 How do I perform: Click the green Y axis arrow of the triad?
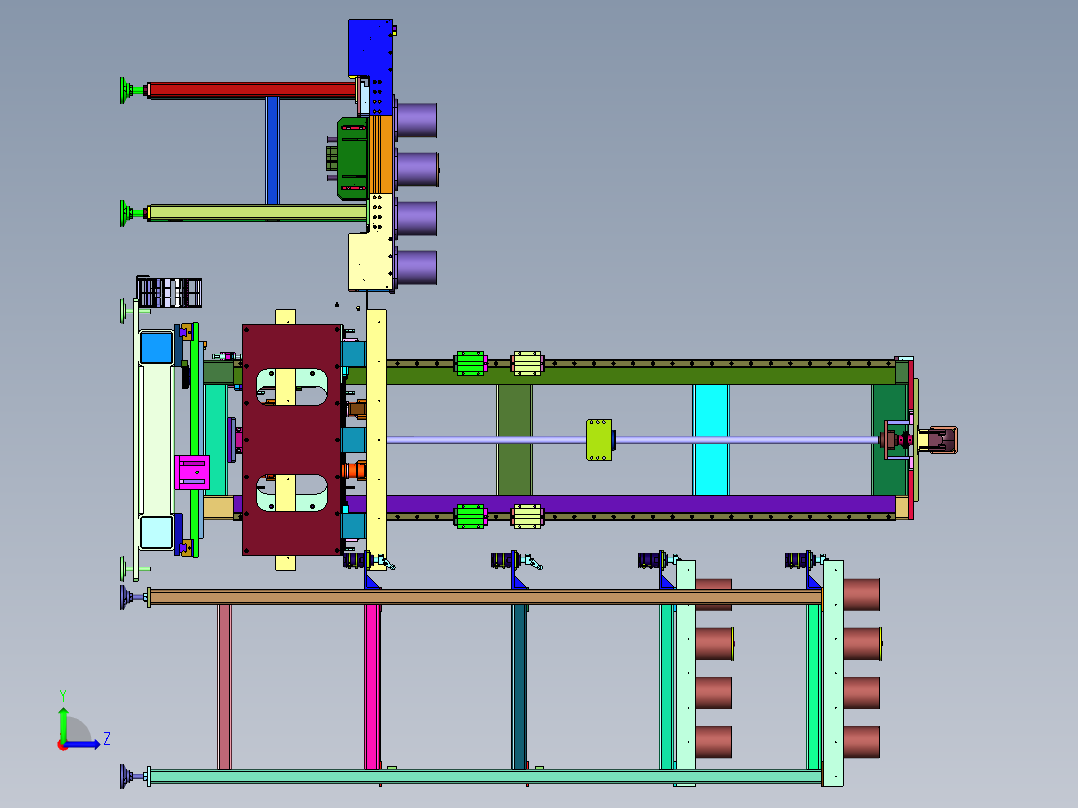(63, 723)
